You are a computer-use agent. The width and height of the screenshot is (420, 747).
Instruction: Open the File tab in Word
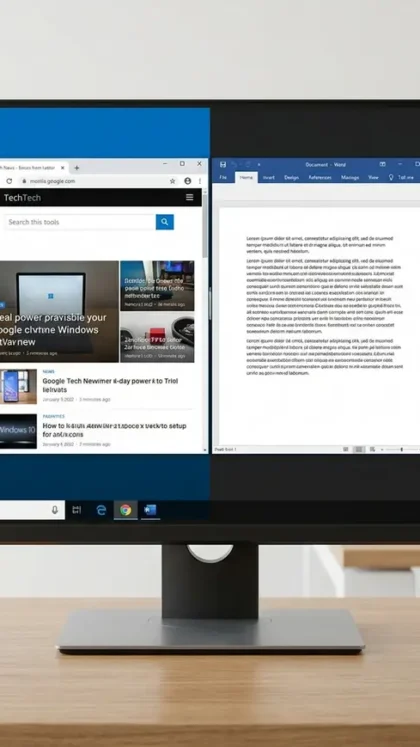223,177
